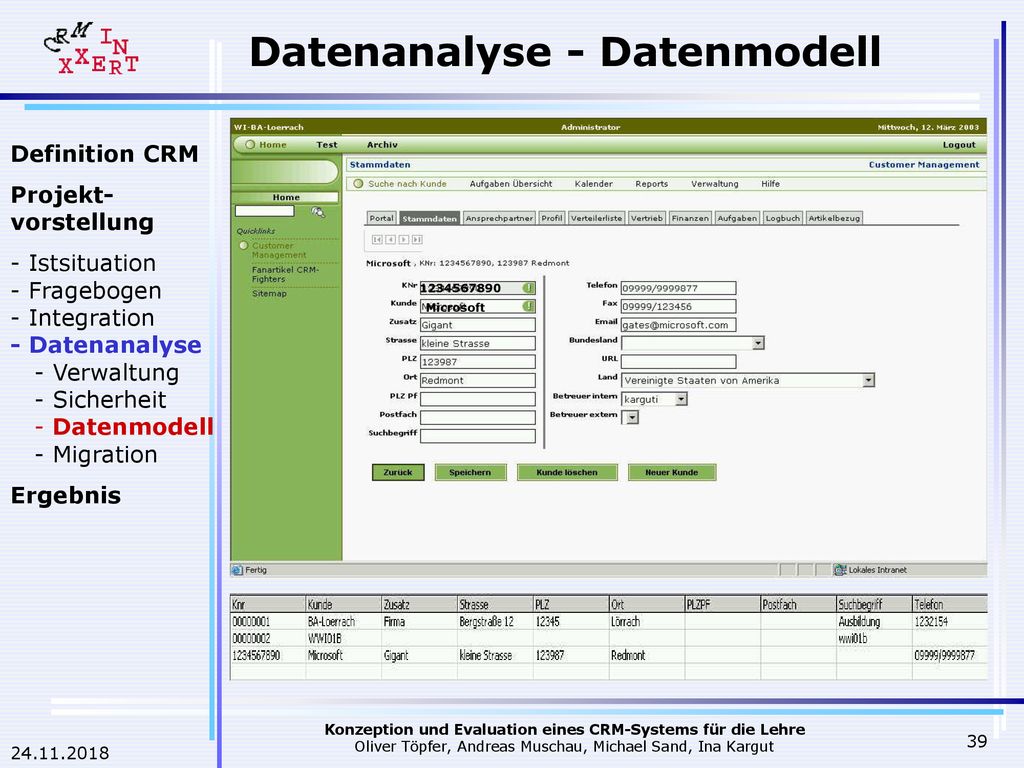This screenshot has width=1024, height=768.
Task: Click the Zusatz field containing Gigant
Action: click(x=477, y=325)
